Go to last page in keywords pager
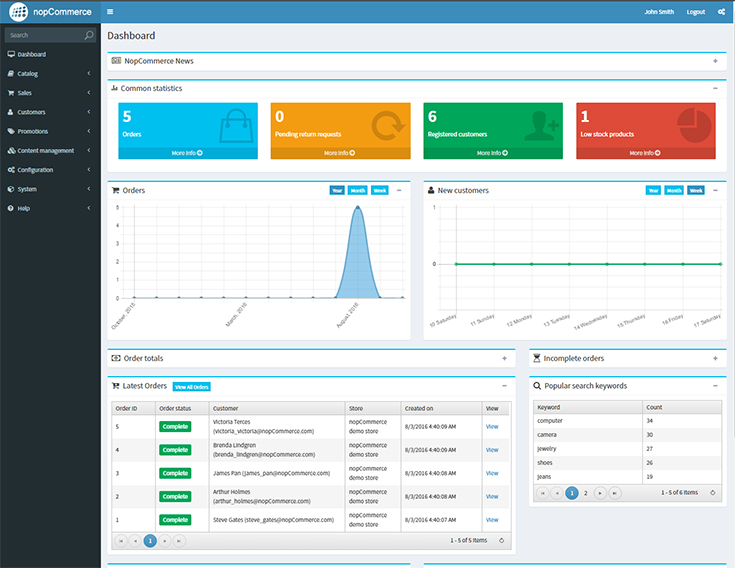 tap(615, 493)
